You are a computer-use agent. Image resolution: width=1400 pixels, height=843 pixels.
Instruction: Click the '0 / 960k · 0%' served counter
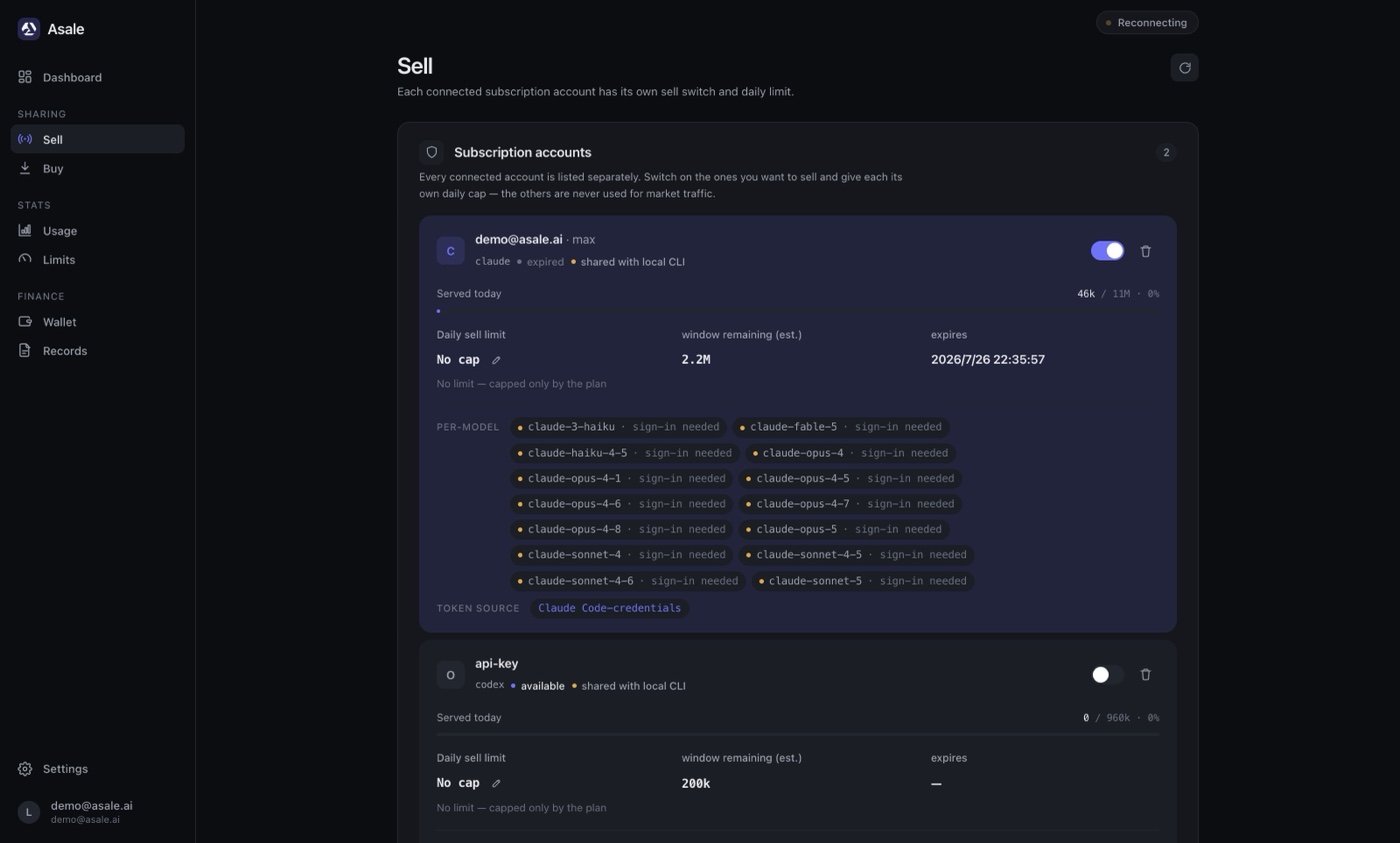[x=1121, y=718]
